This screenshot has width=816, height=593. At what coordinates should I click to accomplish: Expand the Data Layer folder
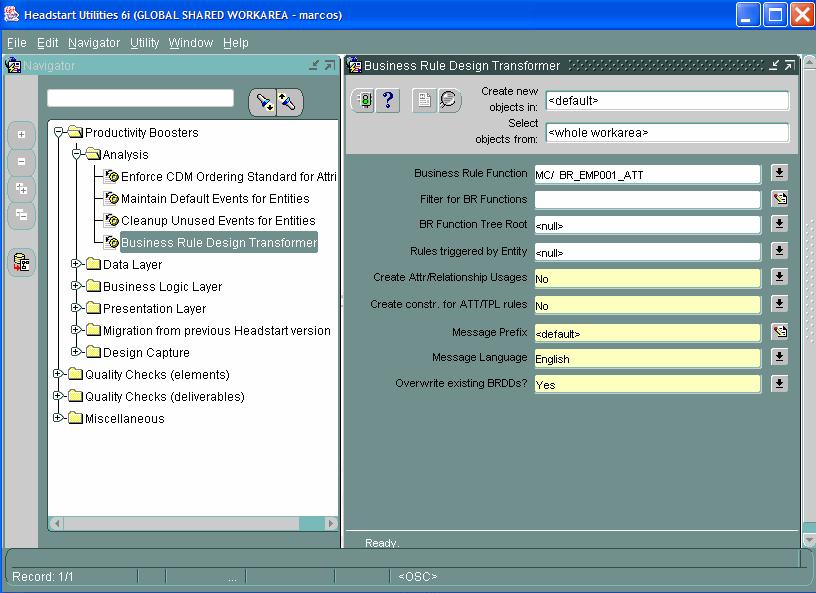click(x=77, y=265)
